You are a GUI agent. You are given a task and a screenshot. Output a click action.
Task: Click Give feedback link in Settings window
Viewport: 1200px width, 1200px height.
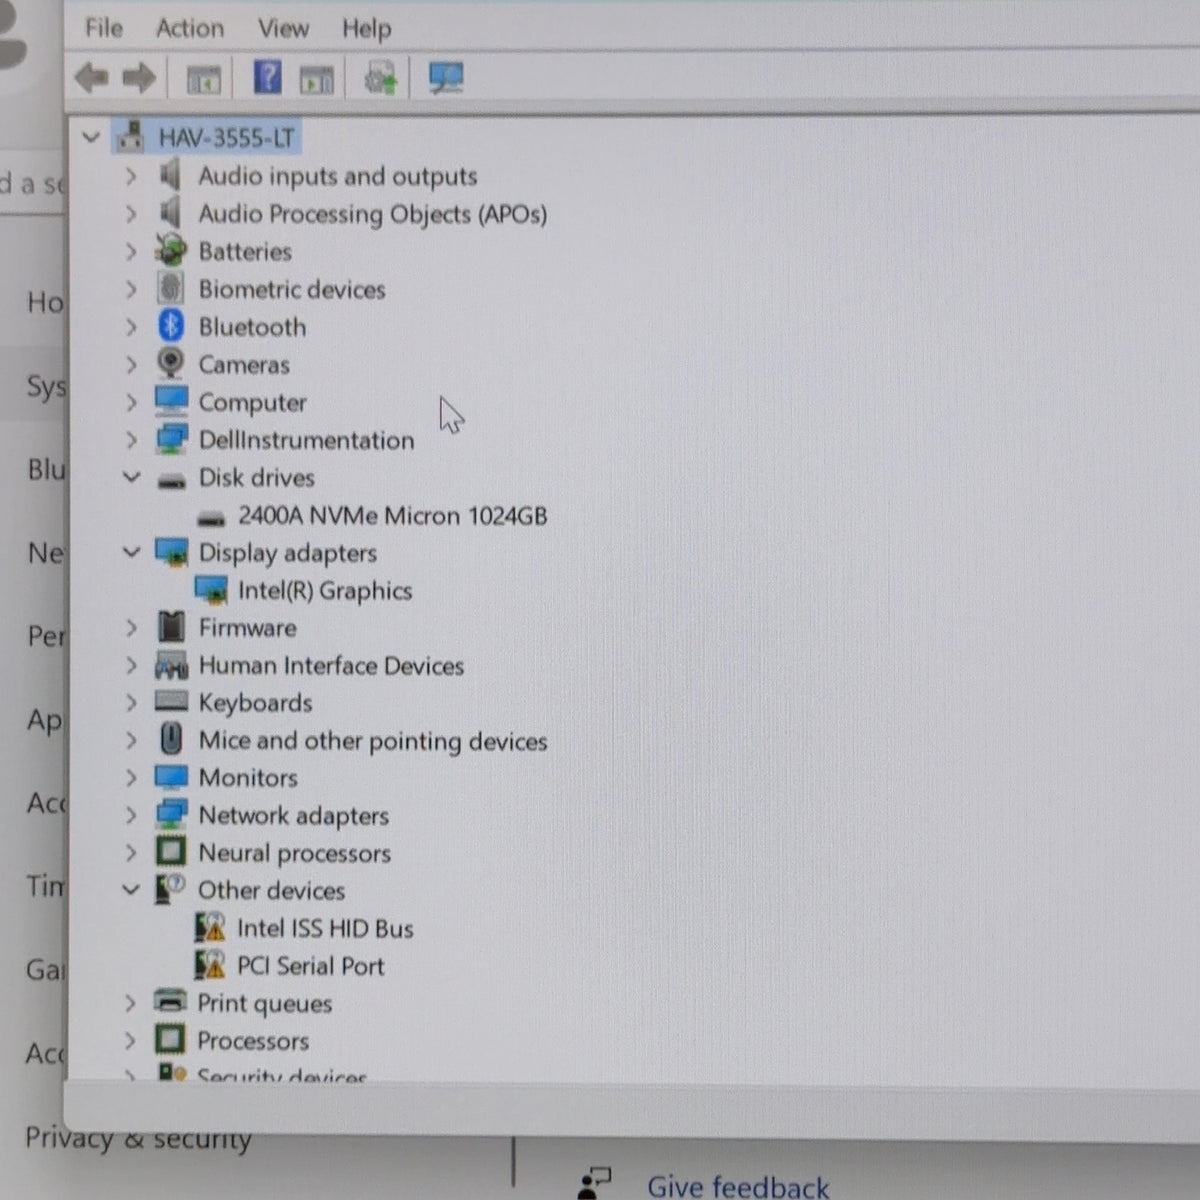coord(738,1186)
